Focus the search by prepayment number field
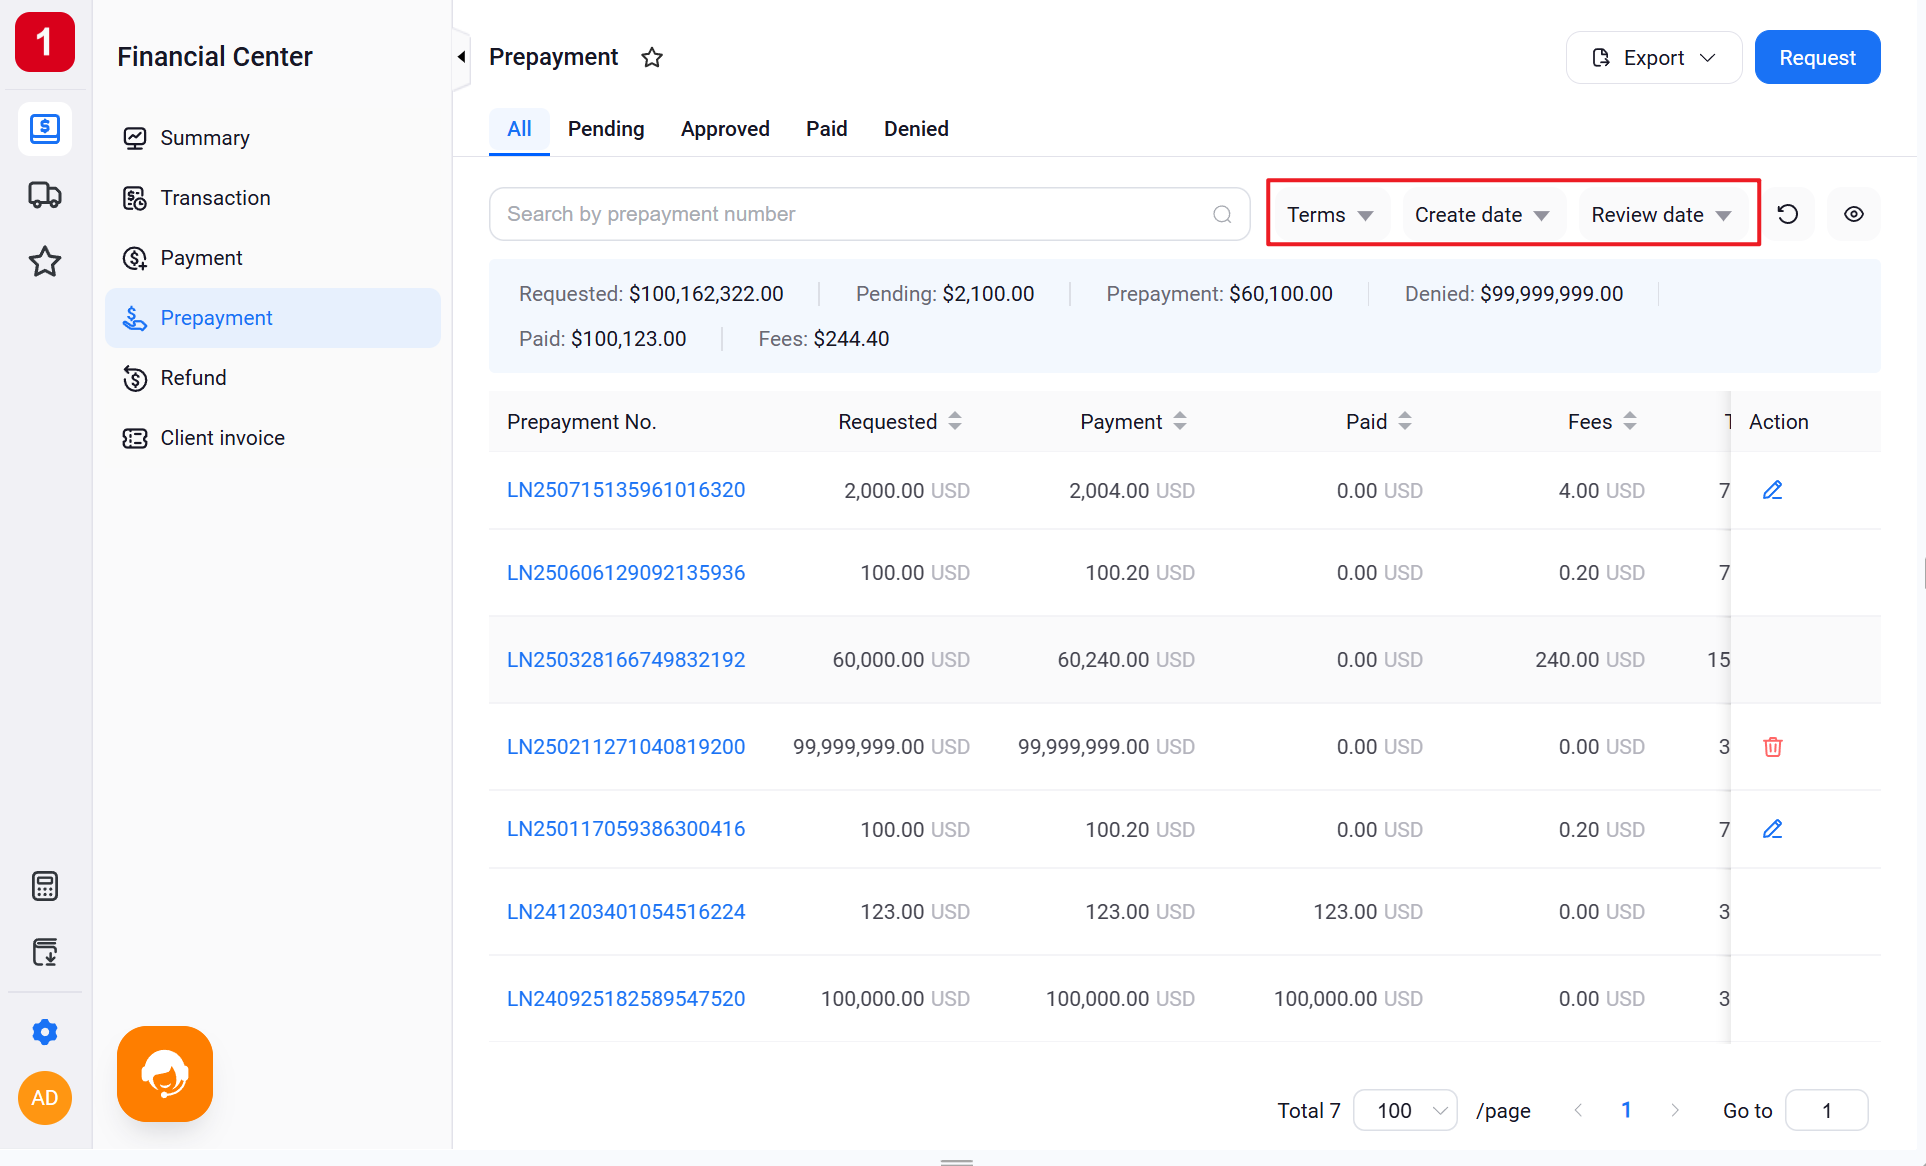The image size is (1926, 1166). click(x=869, y=214)
